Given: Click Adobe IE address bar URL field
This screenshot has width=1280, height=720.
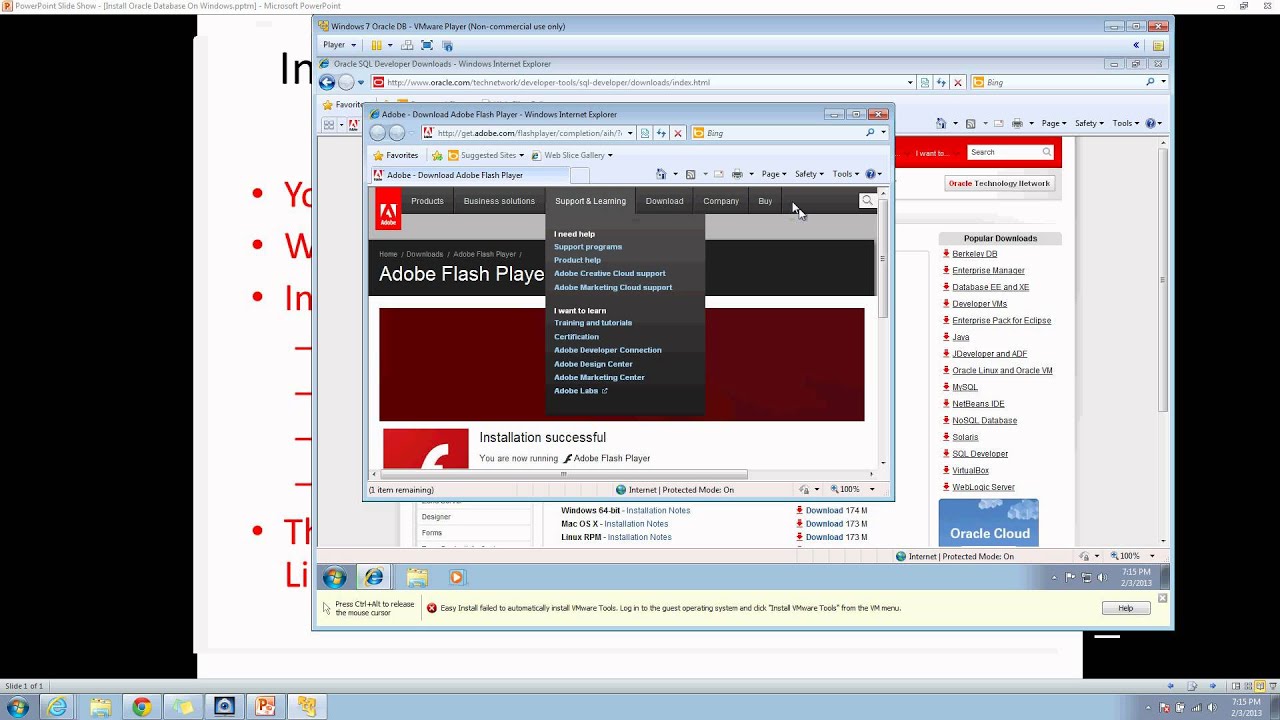Looking at the screenshot, I should click(x=529, y=133).
